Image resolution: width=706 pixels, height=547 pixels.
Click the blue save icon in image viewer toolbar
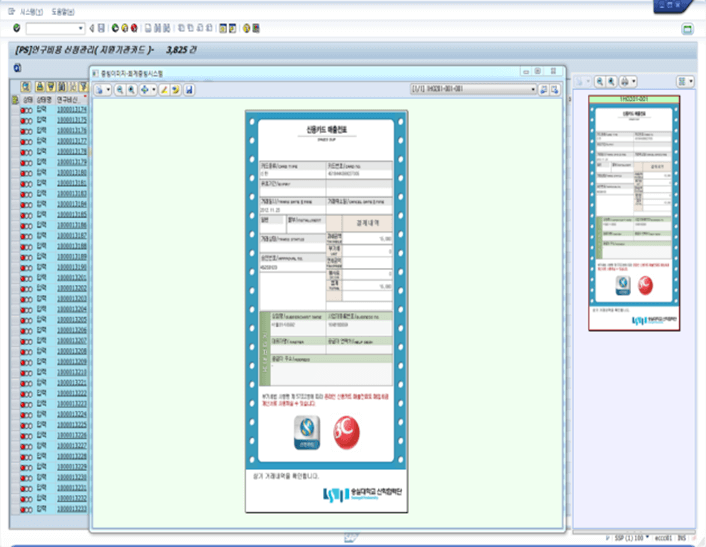pos(189,90)
